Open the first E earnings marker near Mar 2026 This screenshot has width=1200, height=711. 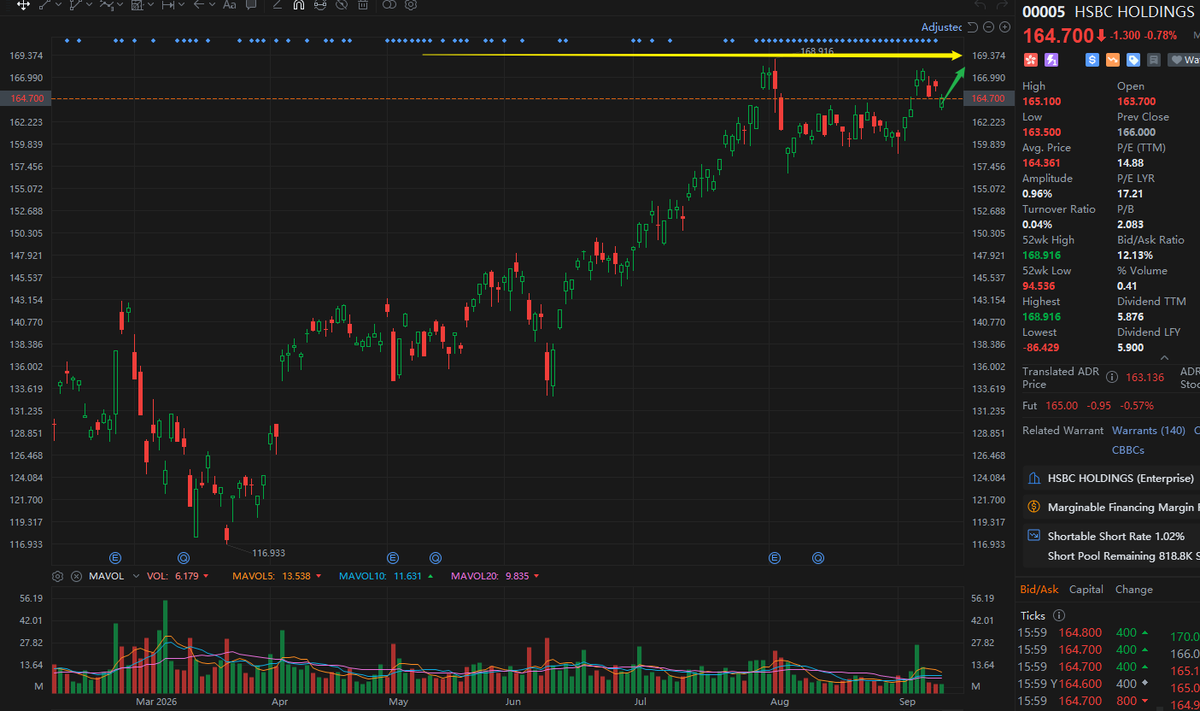115,556
